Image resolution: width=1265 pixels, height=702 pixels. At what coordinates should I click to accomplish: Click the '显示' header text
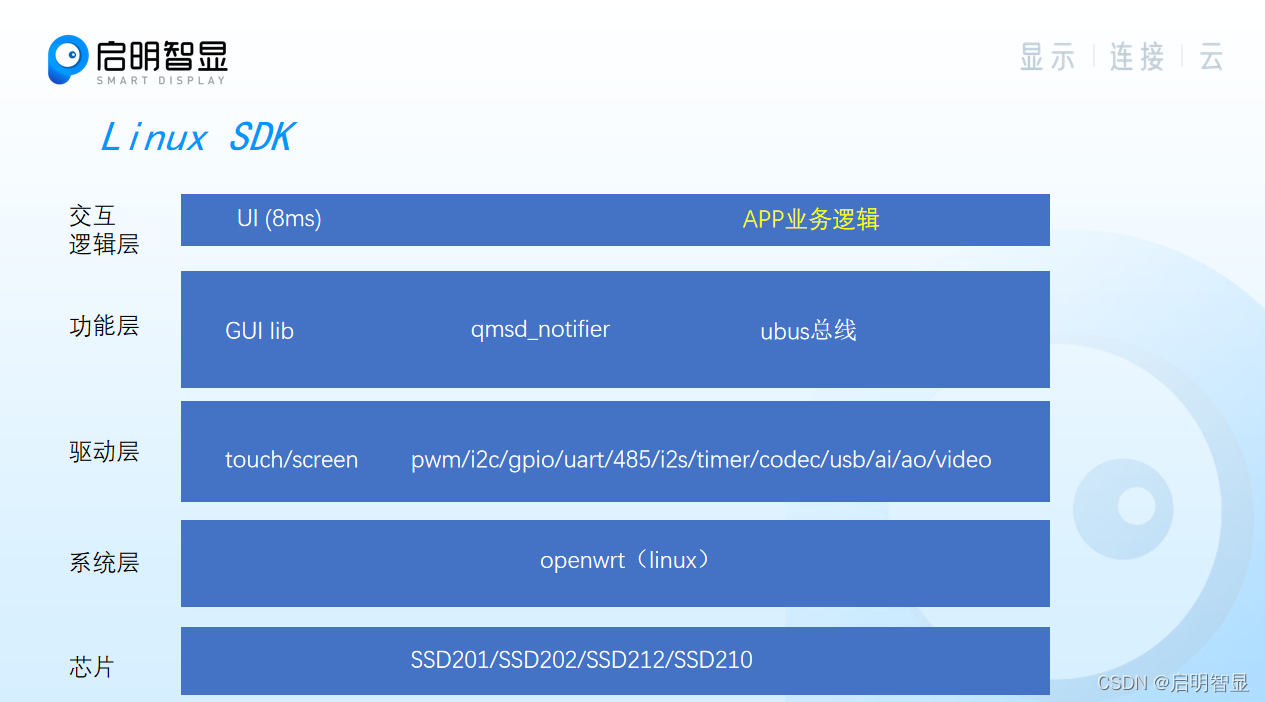[1047, 57]
